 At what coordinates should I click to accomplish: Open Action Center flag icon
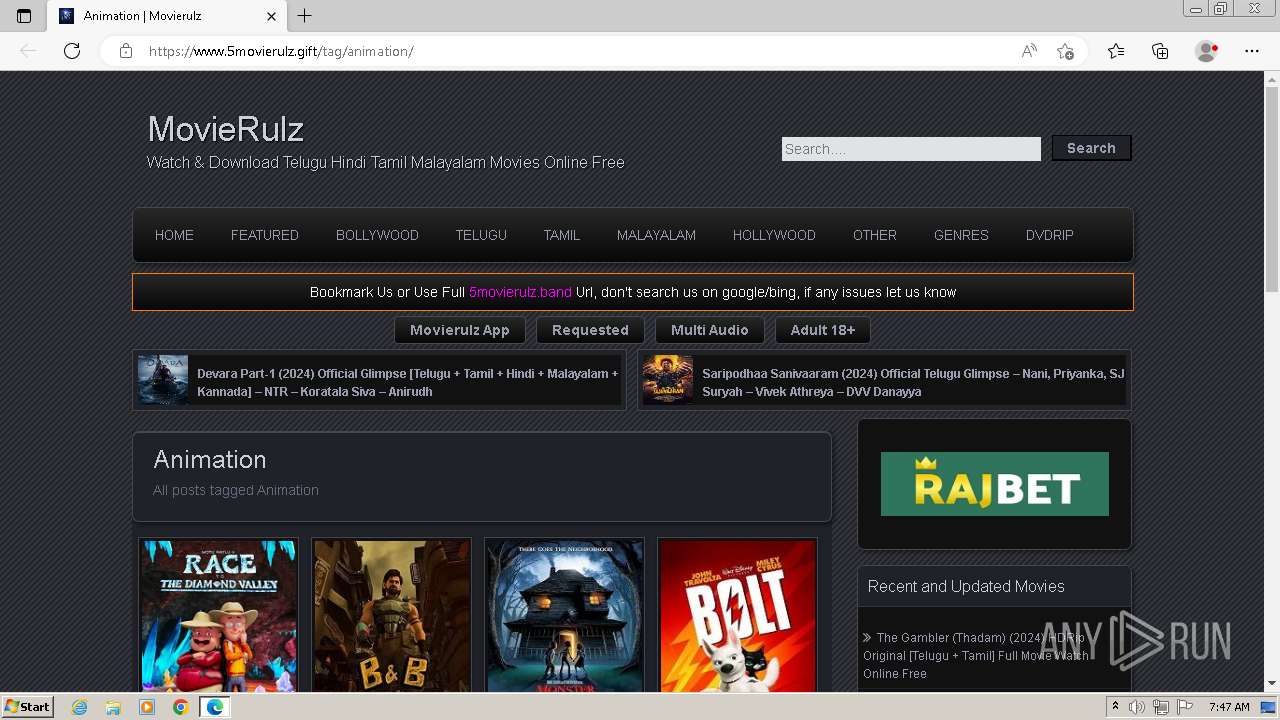click(x=1185, y=707)
